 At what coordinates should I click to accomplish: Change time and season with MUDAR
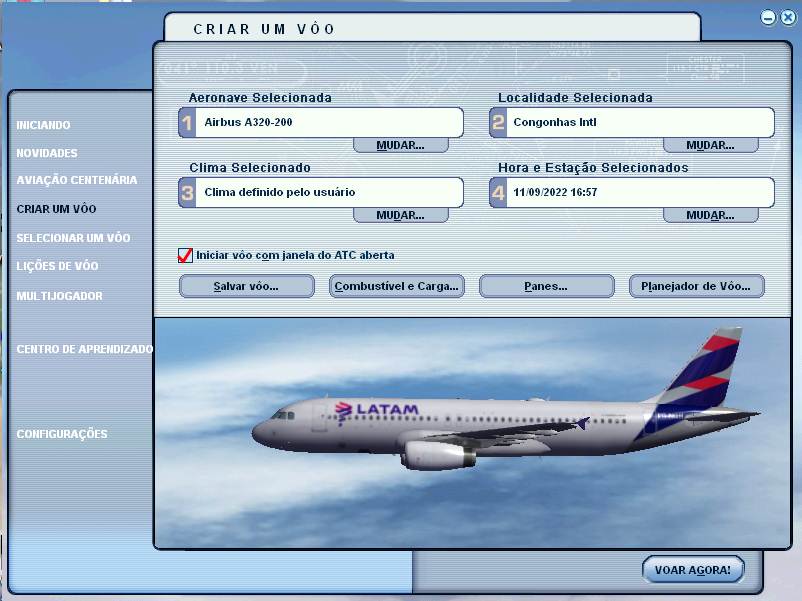click(710, 215)
